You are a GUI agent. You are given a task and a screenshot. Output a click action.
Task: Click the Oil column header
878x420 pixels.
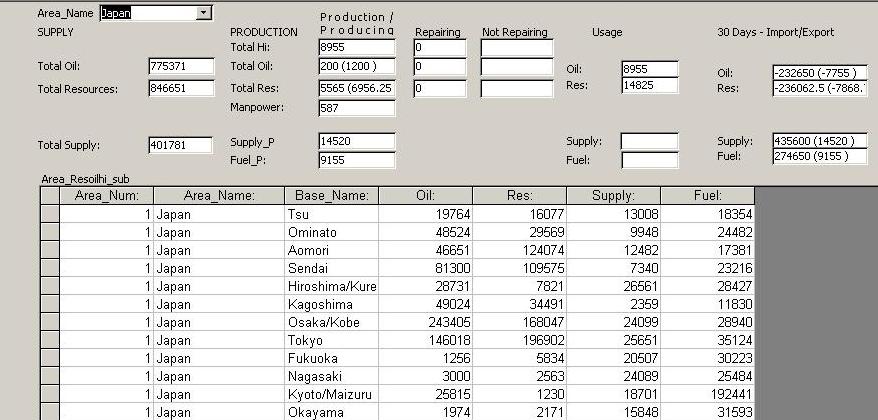coord(426,195)
